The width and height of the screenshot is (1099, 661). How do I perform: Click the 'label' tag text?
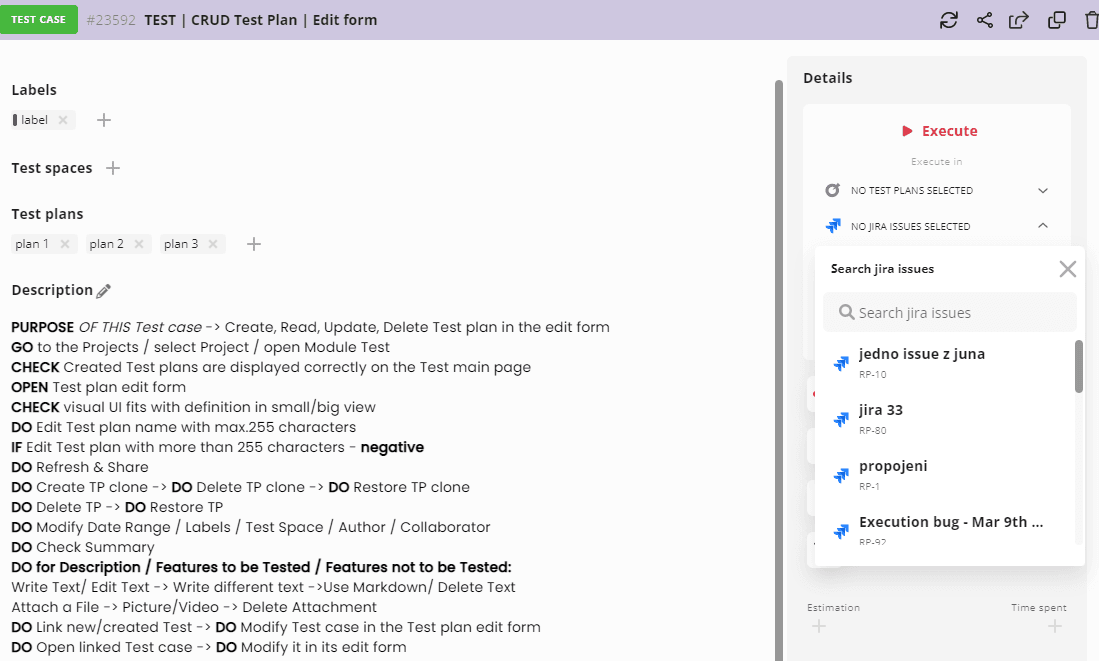[34, 120]
